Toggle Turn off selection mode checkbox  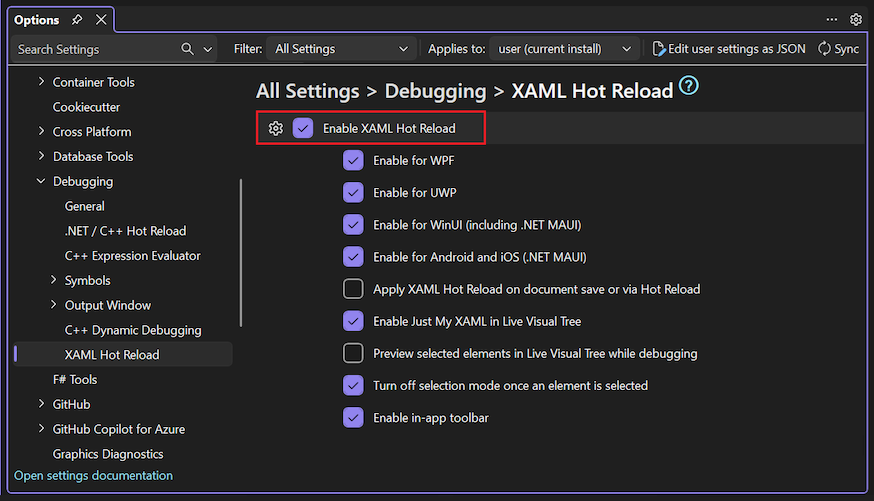(353, 386)
